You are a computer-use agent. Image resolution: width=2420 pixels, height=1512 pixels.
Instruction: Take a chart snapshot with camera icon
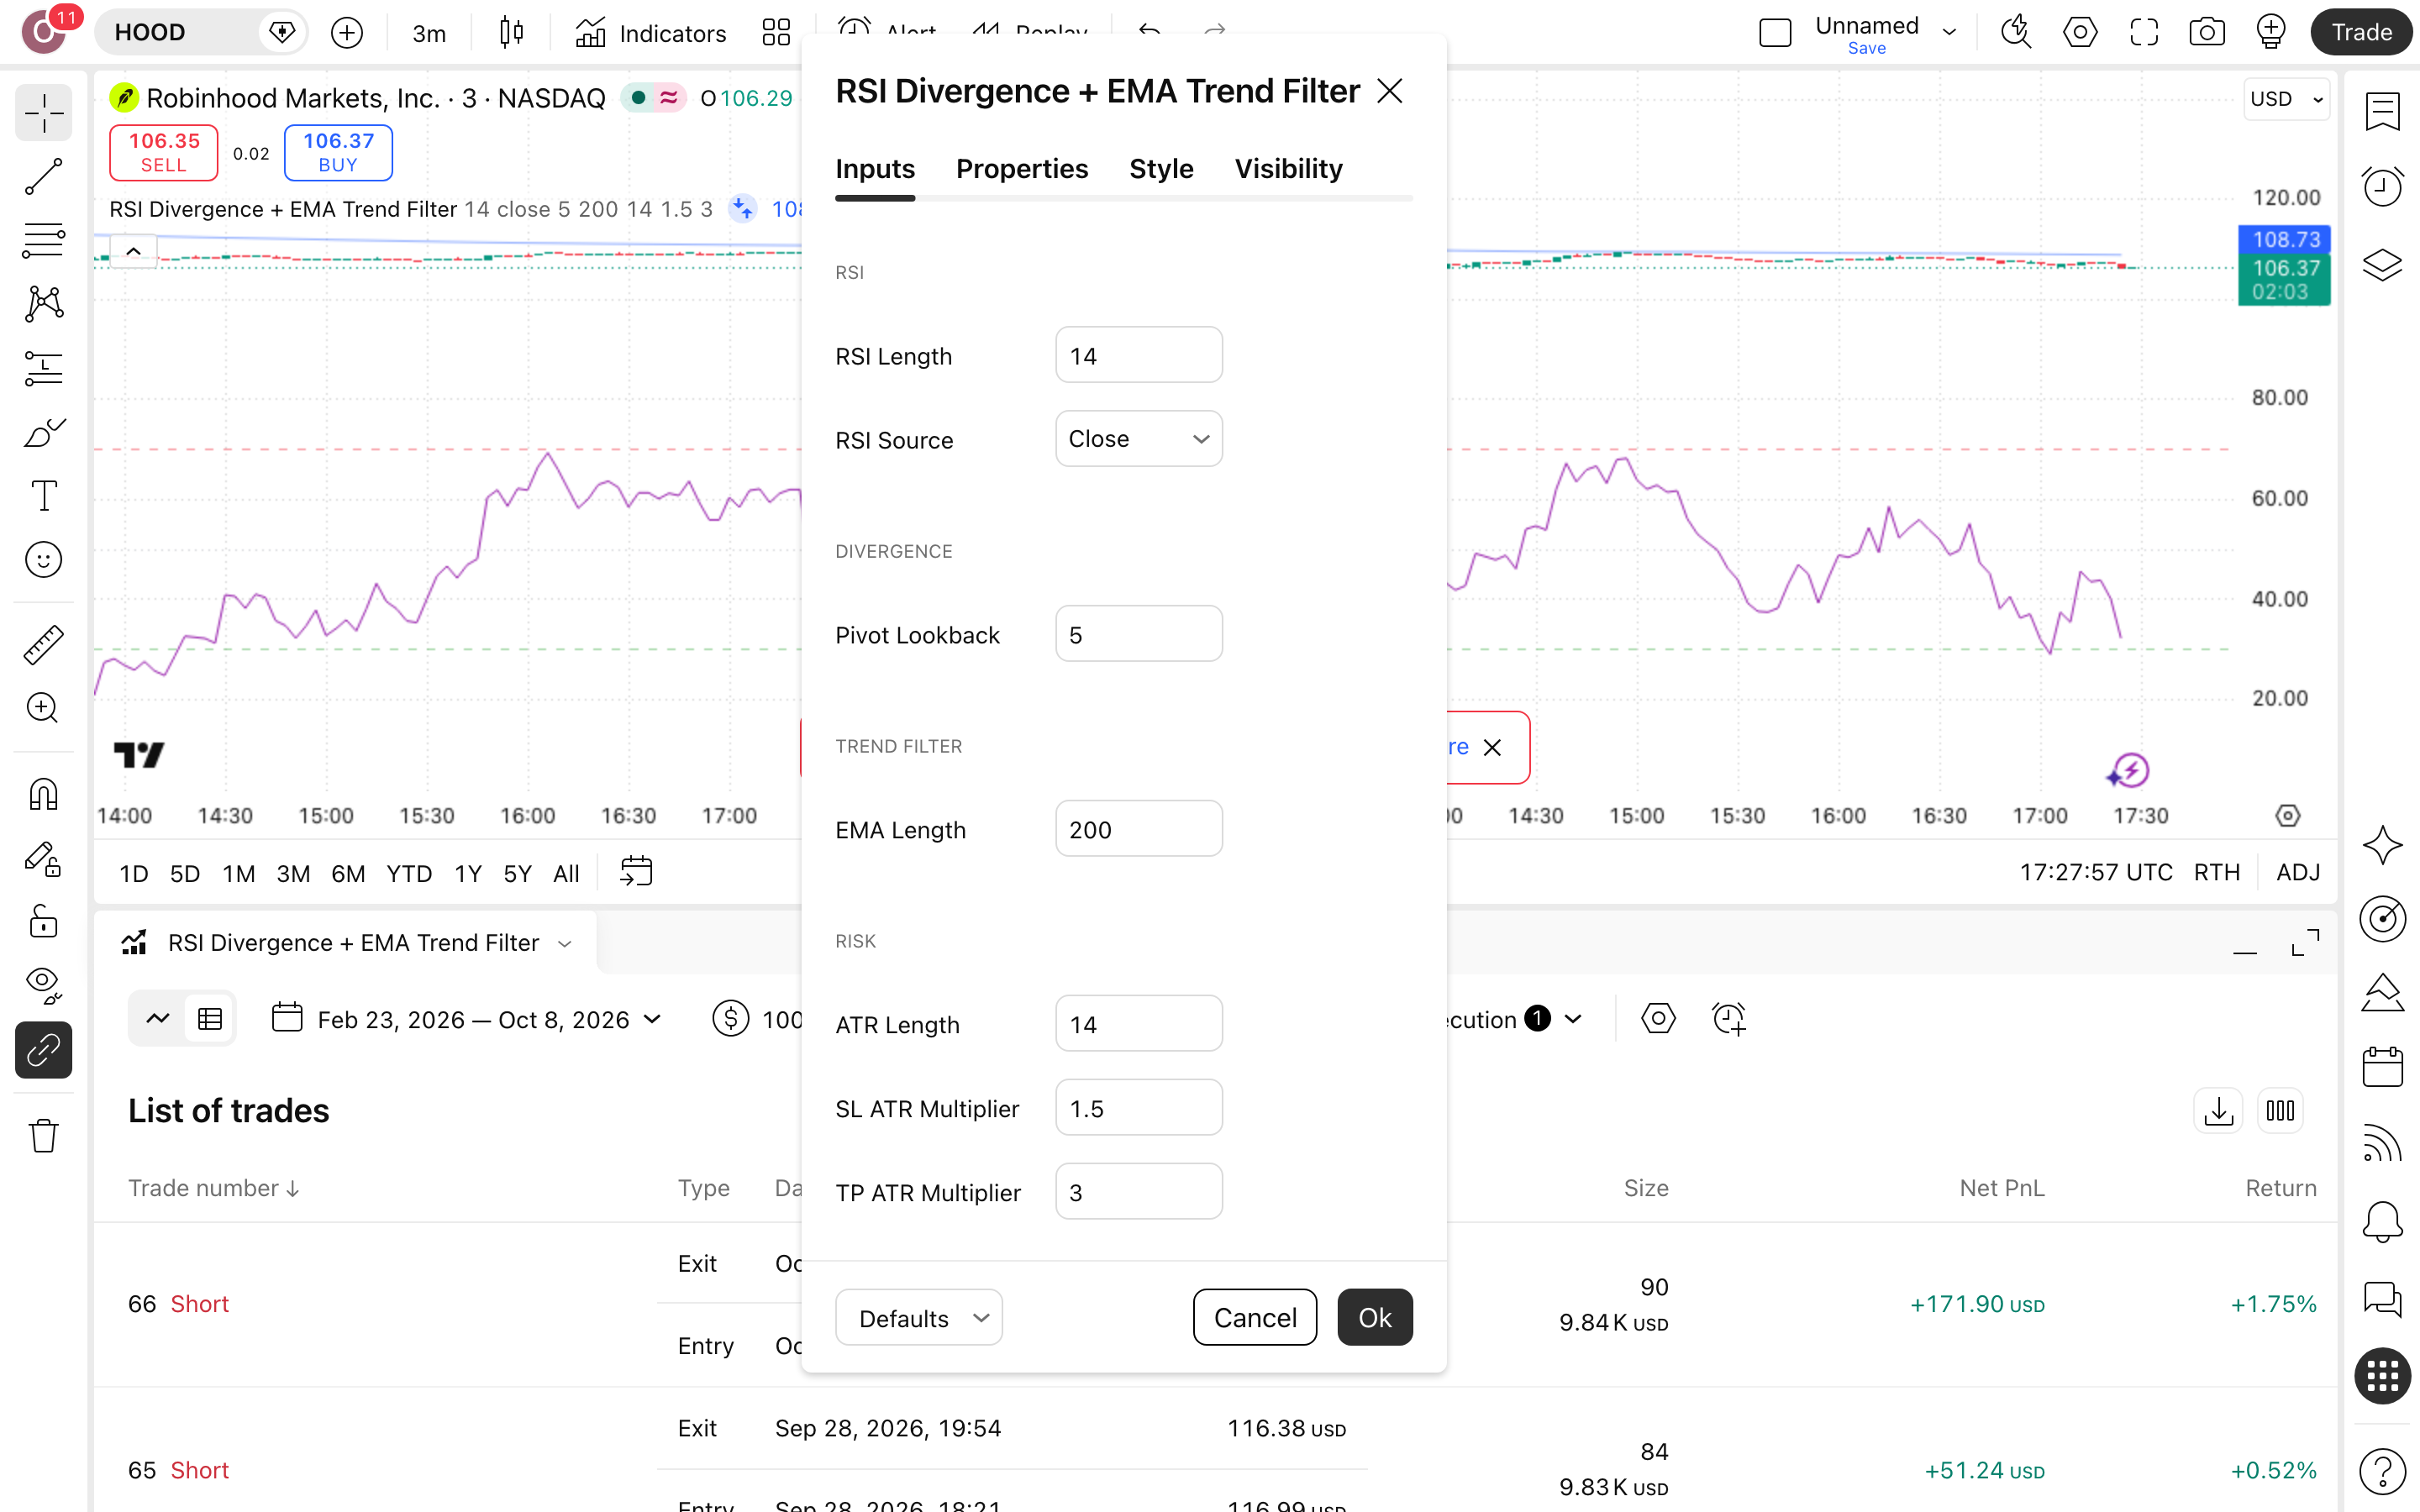tap(2207, 33)
